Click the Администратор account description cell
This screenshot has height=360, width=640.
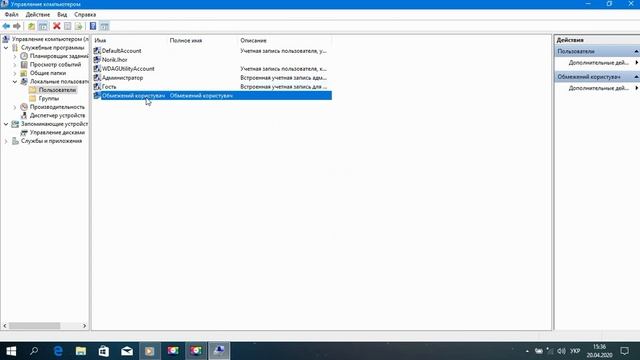[284, 78]
